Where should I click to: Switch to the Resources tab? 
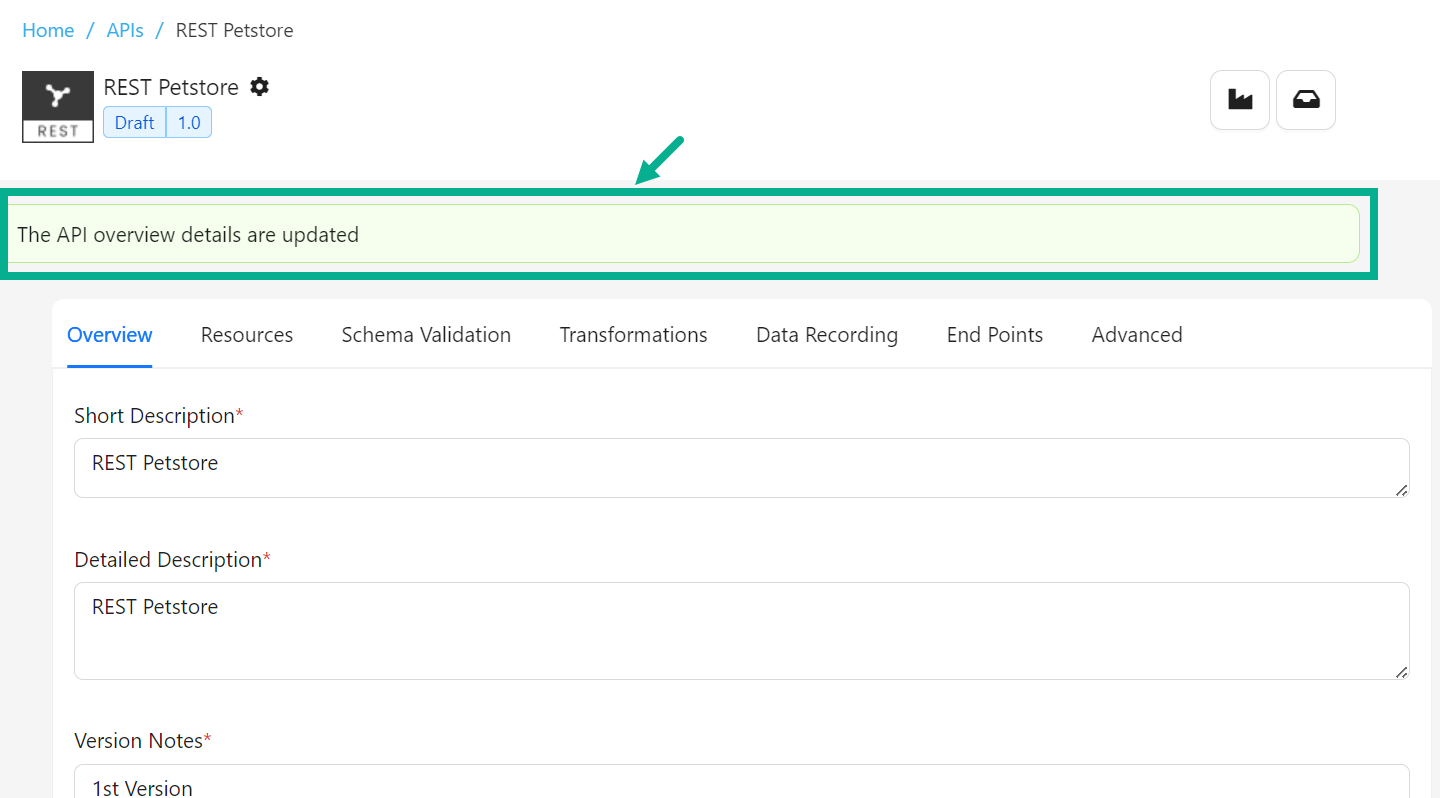[x=246, y=334]
